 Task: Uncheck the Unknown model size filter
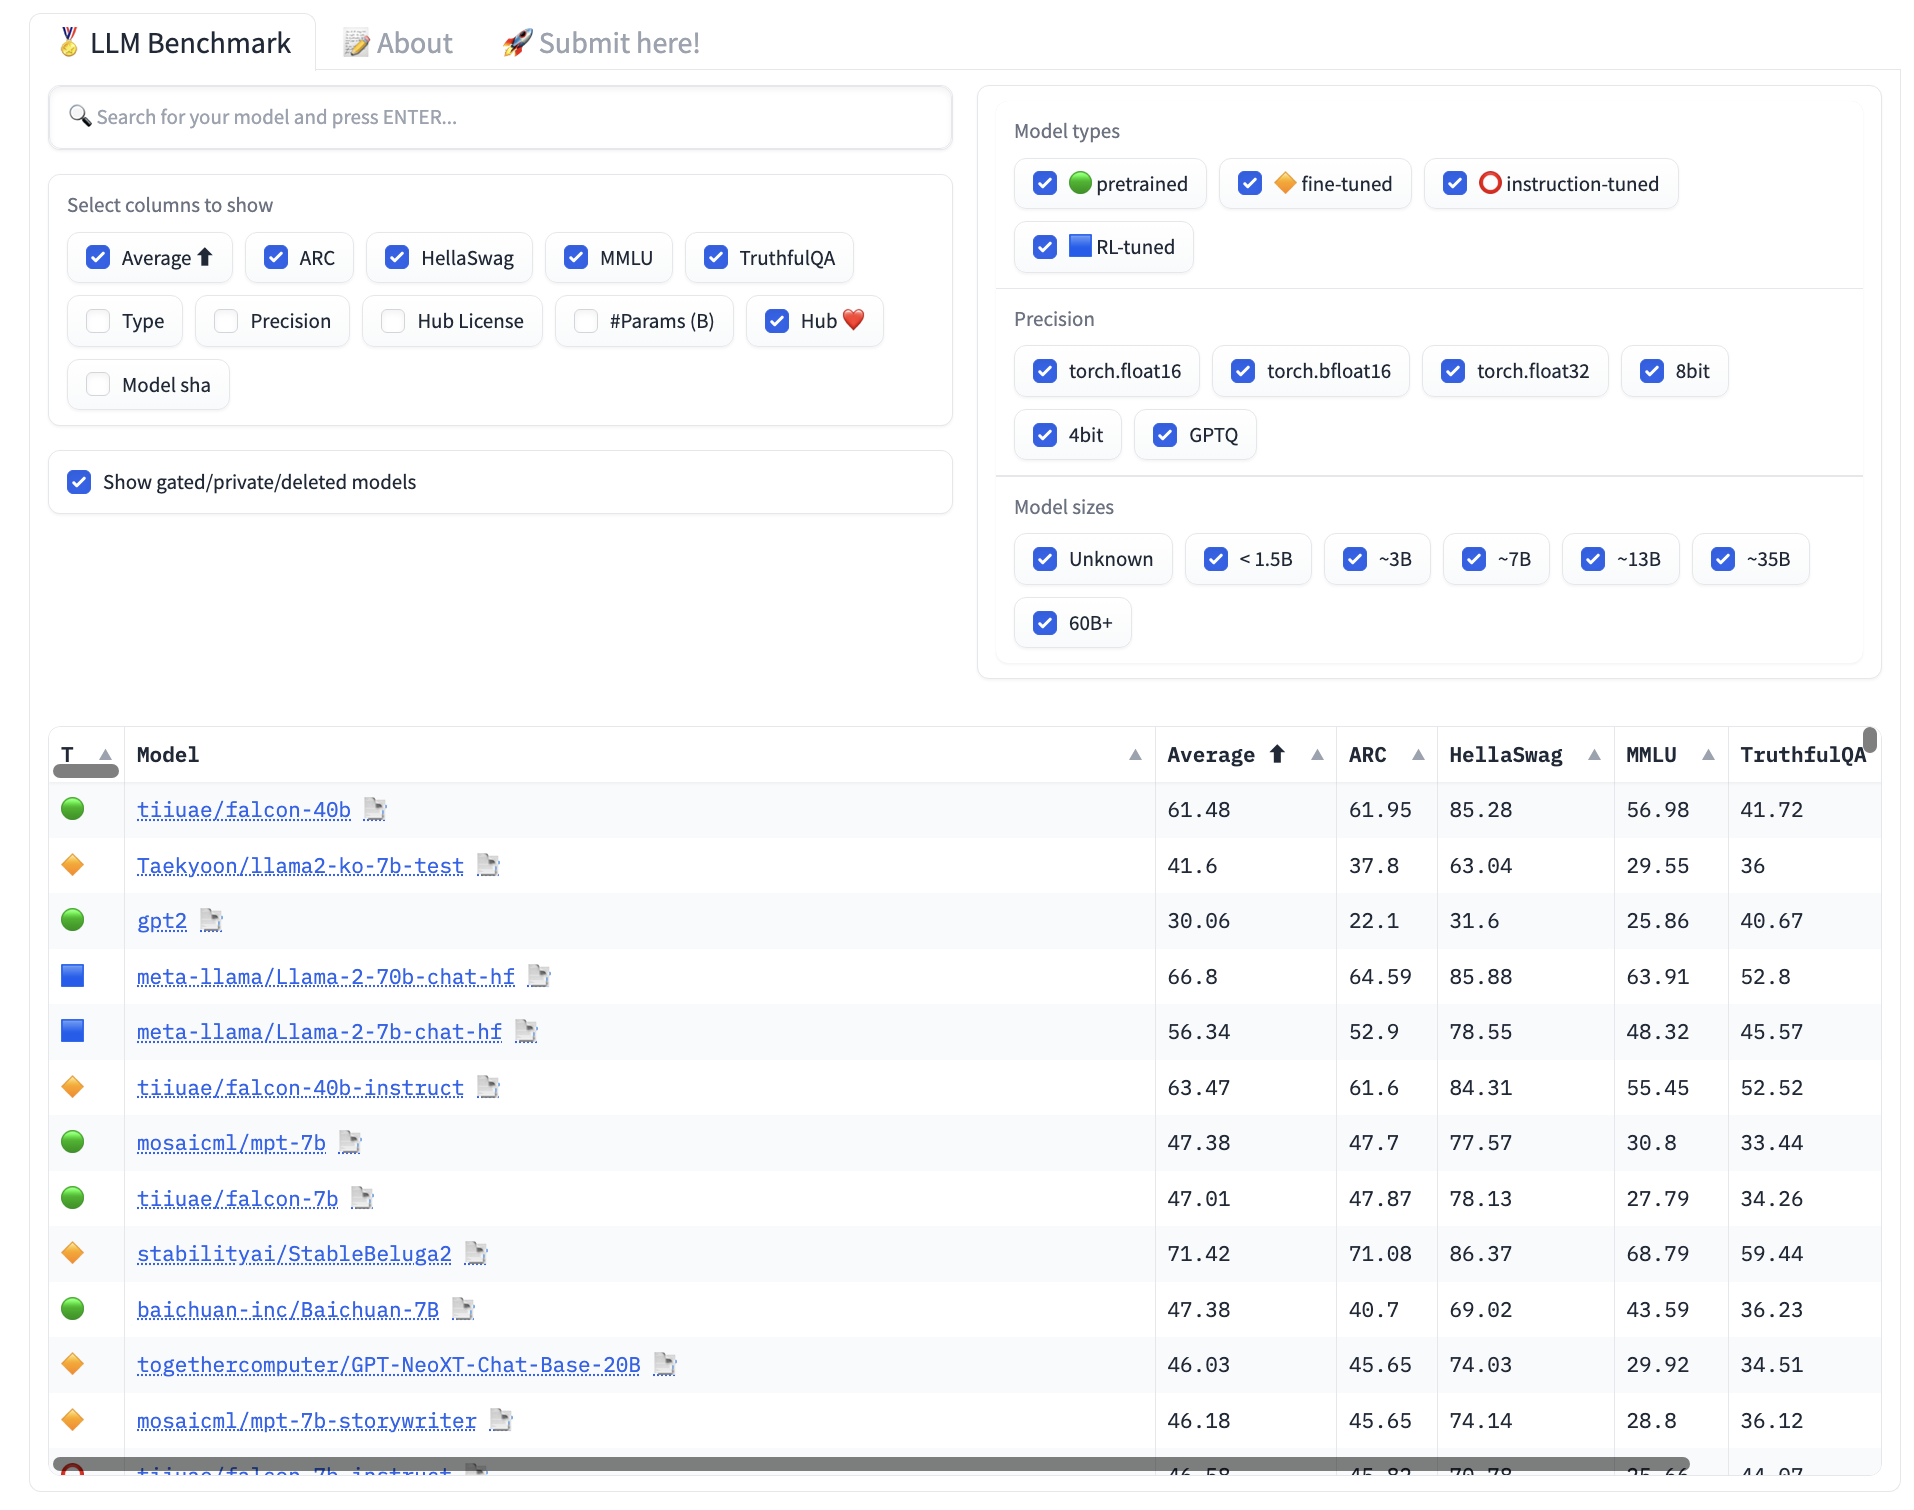pyautogui.click(x=1045, y=559)
